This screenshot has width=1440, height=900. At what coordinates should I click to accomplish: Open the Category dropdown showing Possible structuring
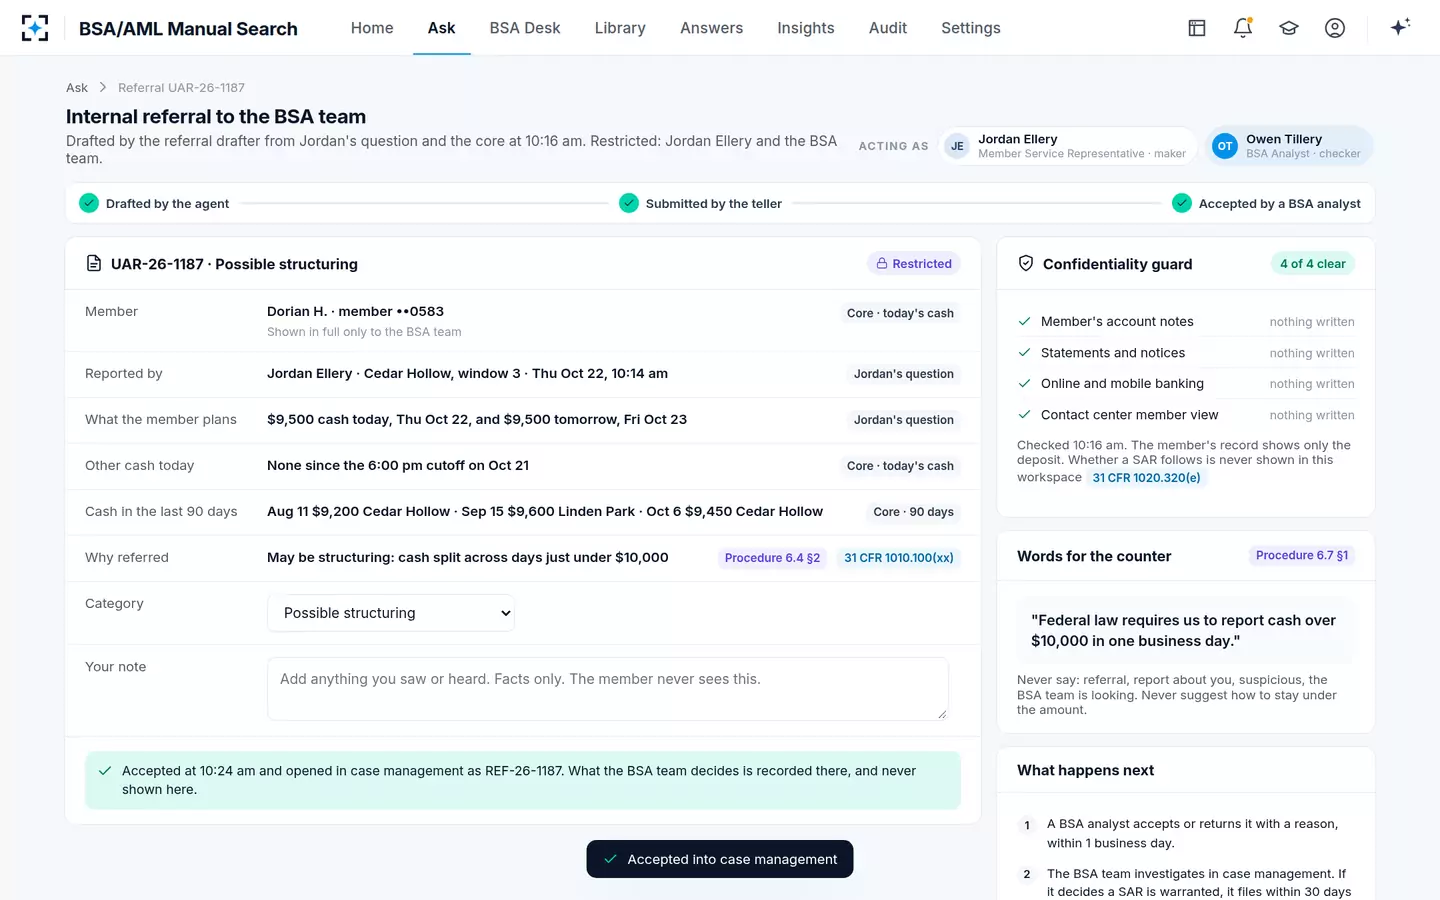[391, 613]
